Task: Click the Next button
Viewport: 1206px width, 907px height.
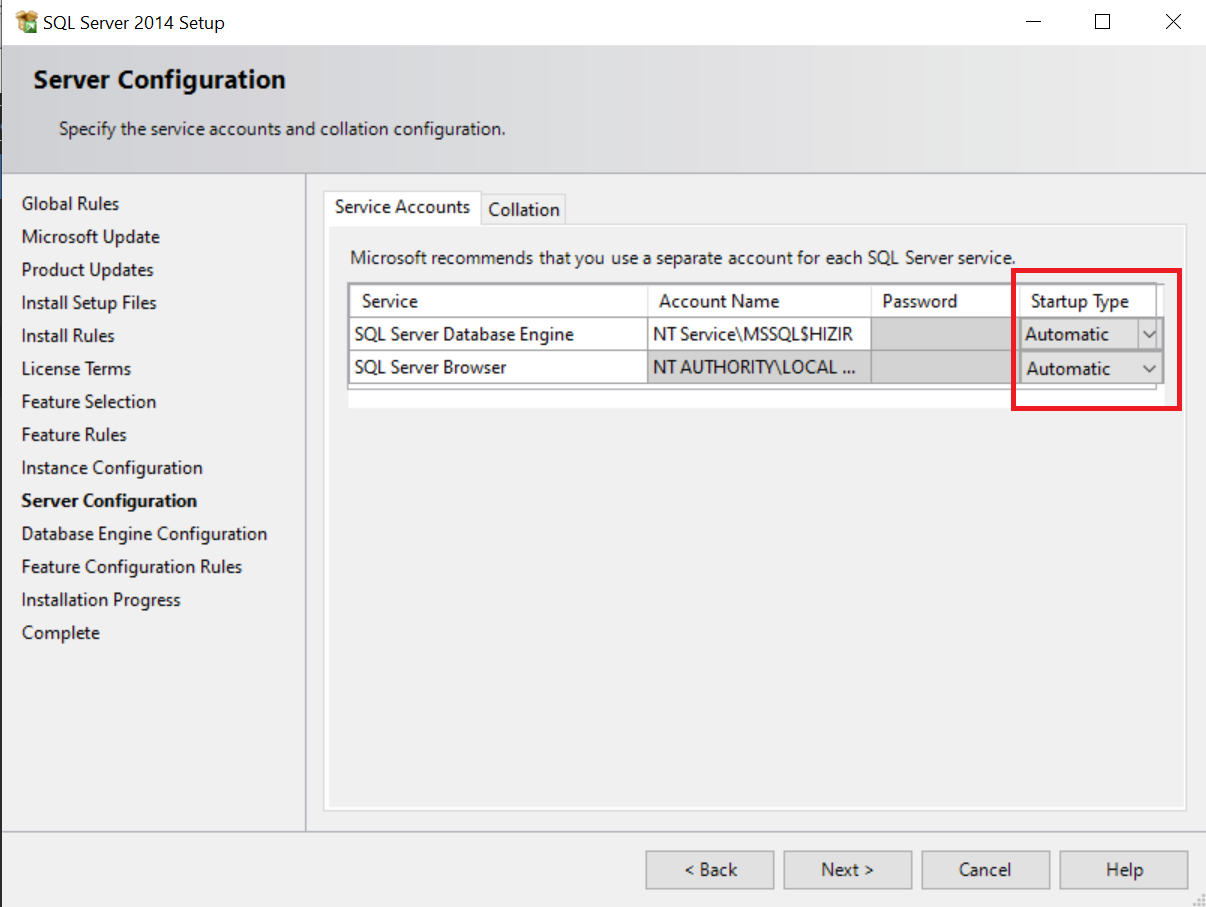Action: [847, 870]
